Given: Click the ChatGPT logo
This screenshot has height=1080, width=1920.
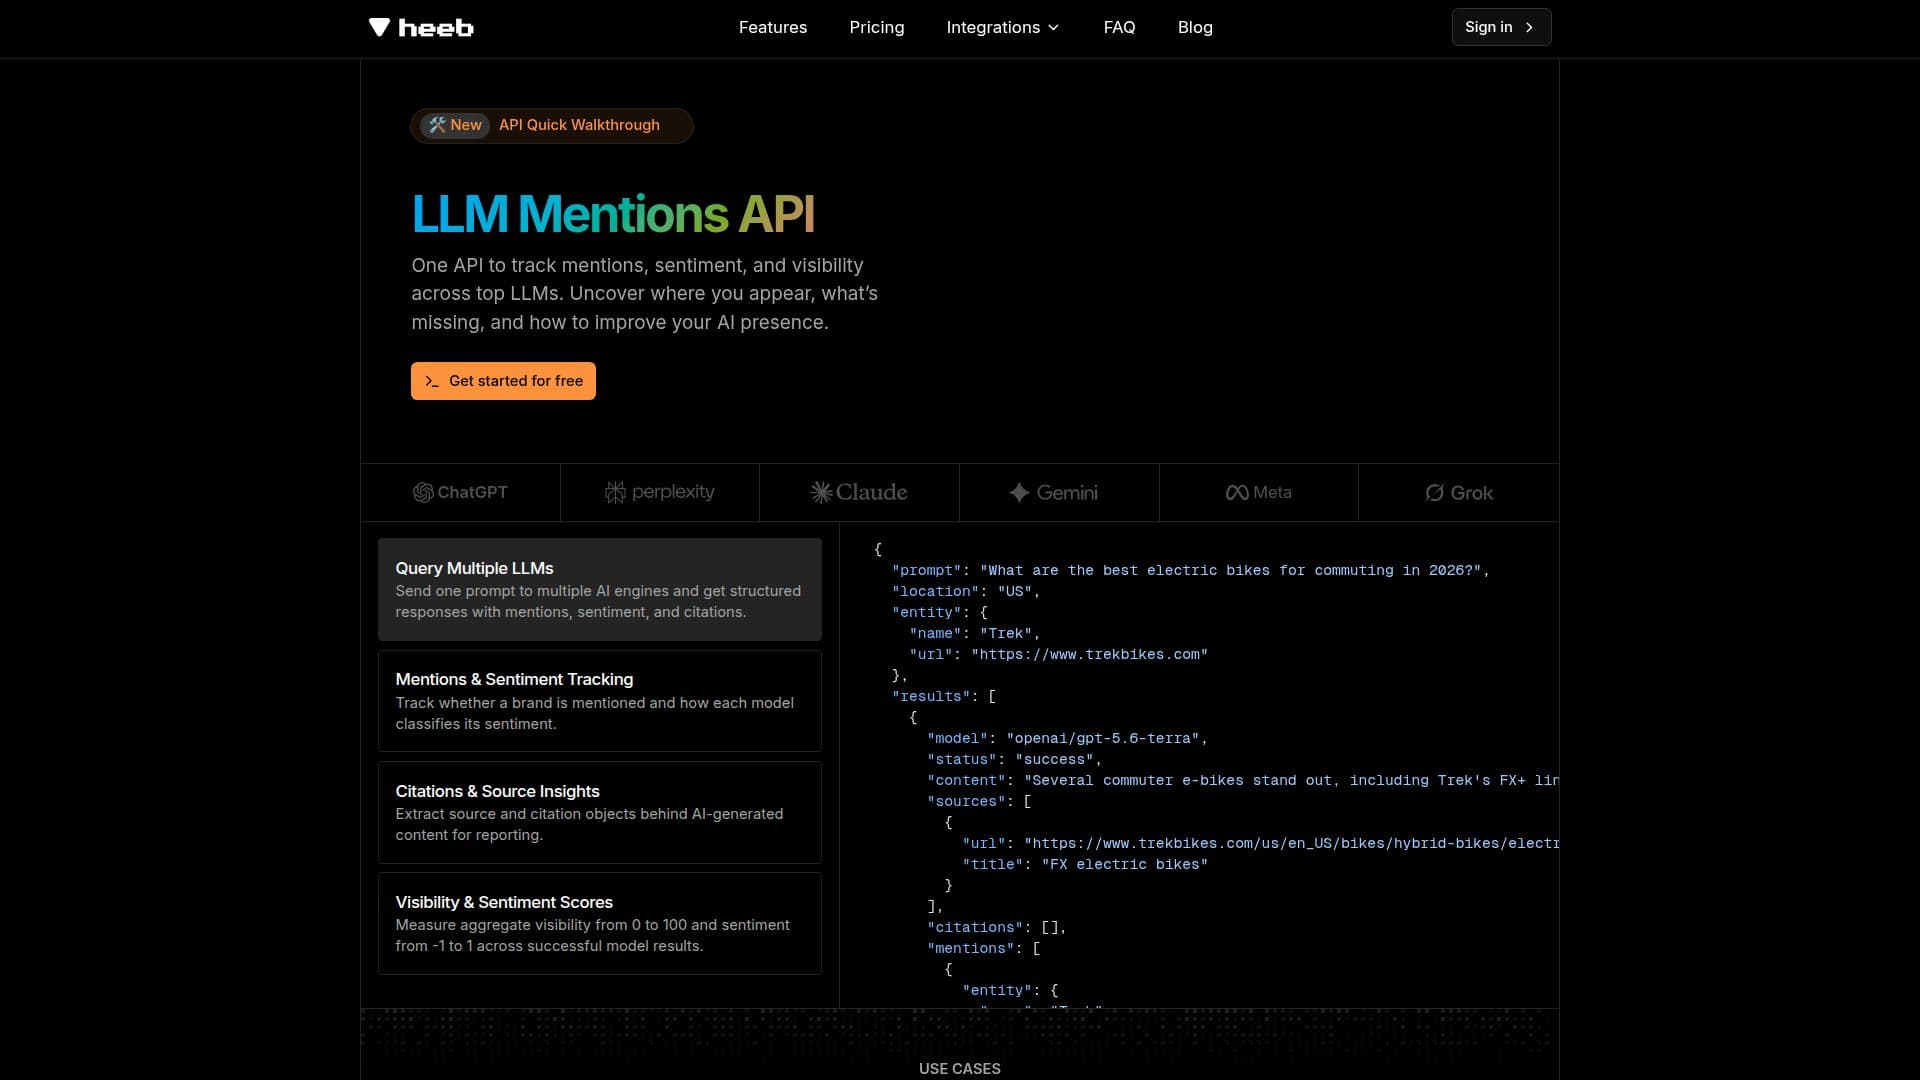Looking at the screenshot, I should click(x=460, y=492).
